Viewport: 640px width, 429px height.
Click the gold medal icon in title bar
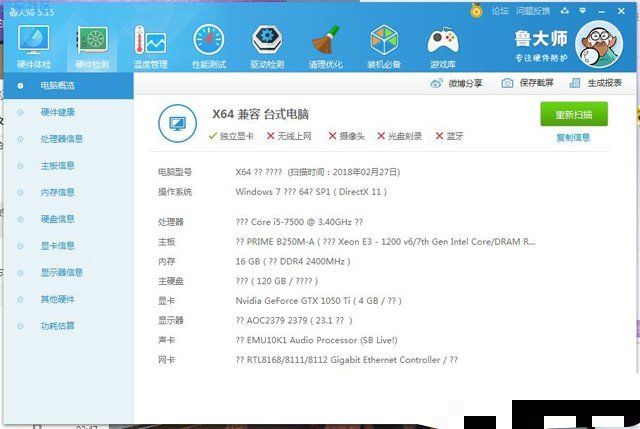point(476,11)
